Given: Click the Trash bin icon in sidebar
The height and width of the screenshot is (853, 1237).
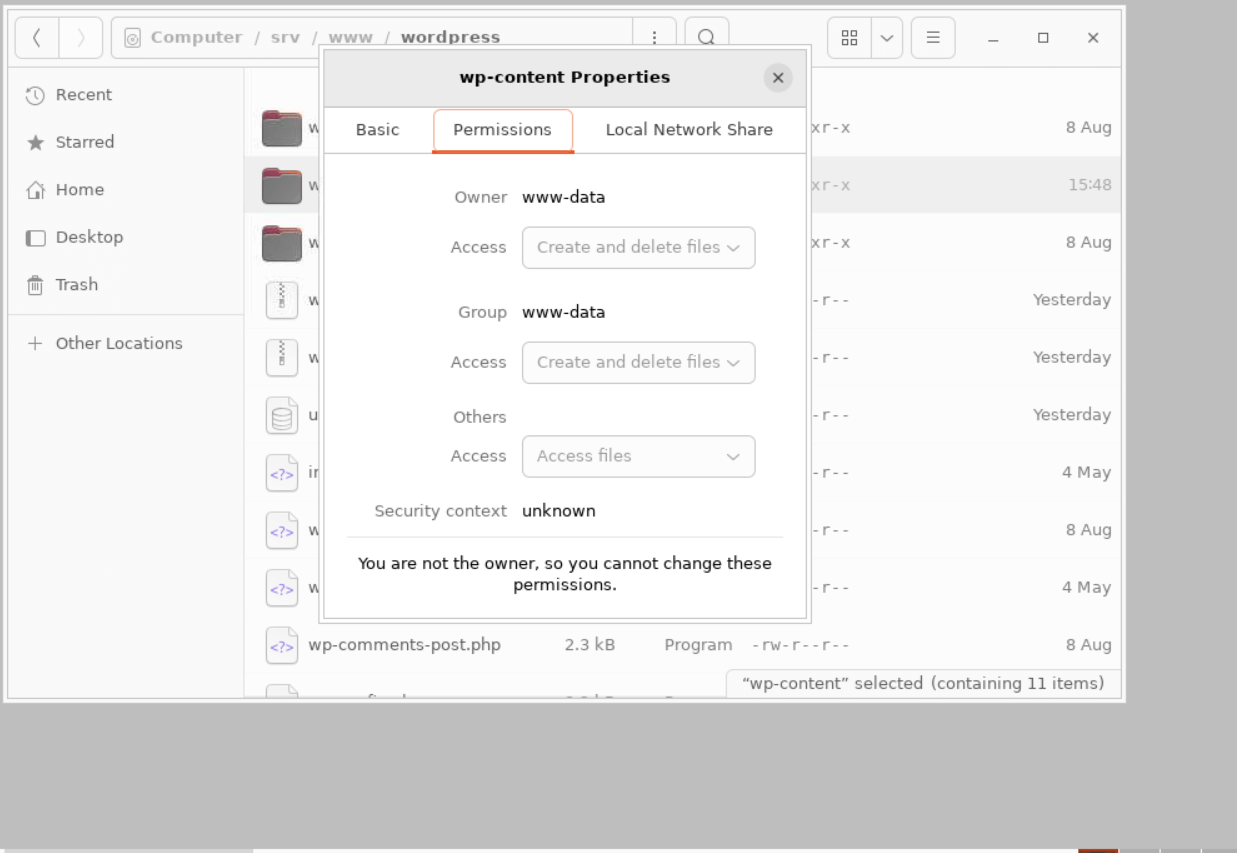Looking at the screenshot, I should coord(36,285).
